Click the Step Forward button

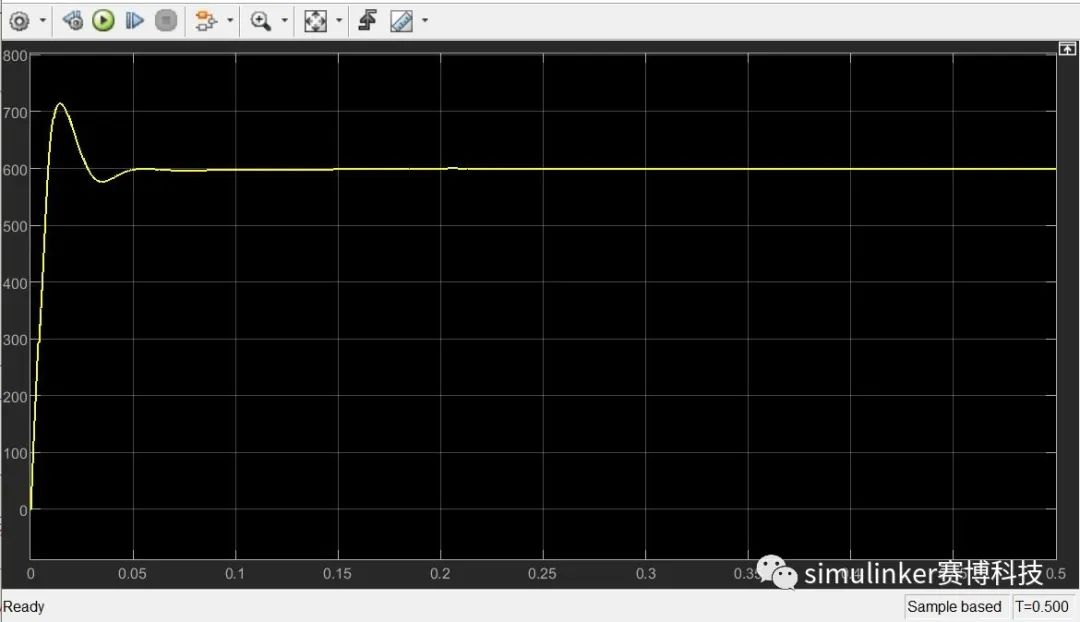tap(134, 21)
